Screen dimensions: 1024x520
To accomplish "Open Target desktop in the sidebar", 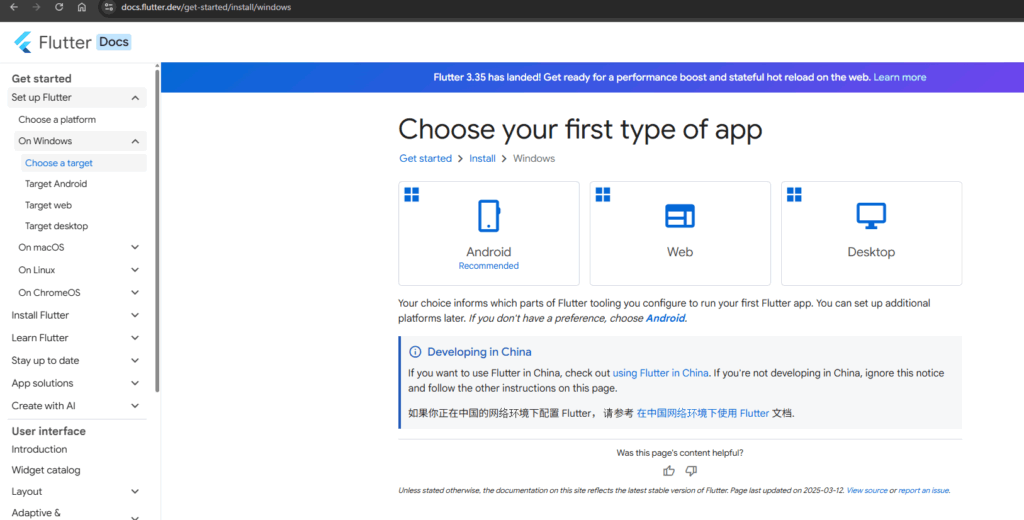I will pyautogui.click(x=56, y=226).
